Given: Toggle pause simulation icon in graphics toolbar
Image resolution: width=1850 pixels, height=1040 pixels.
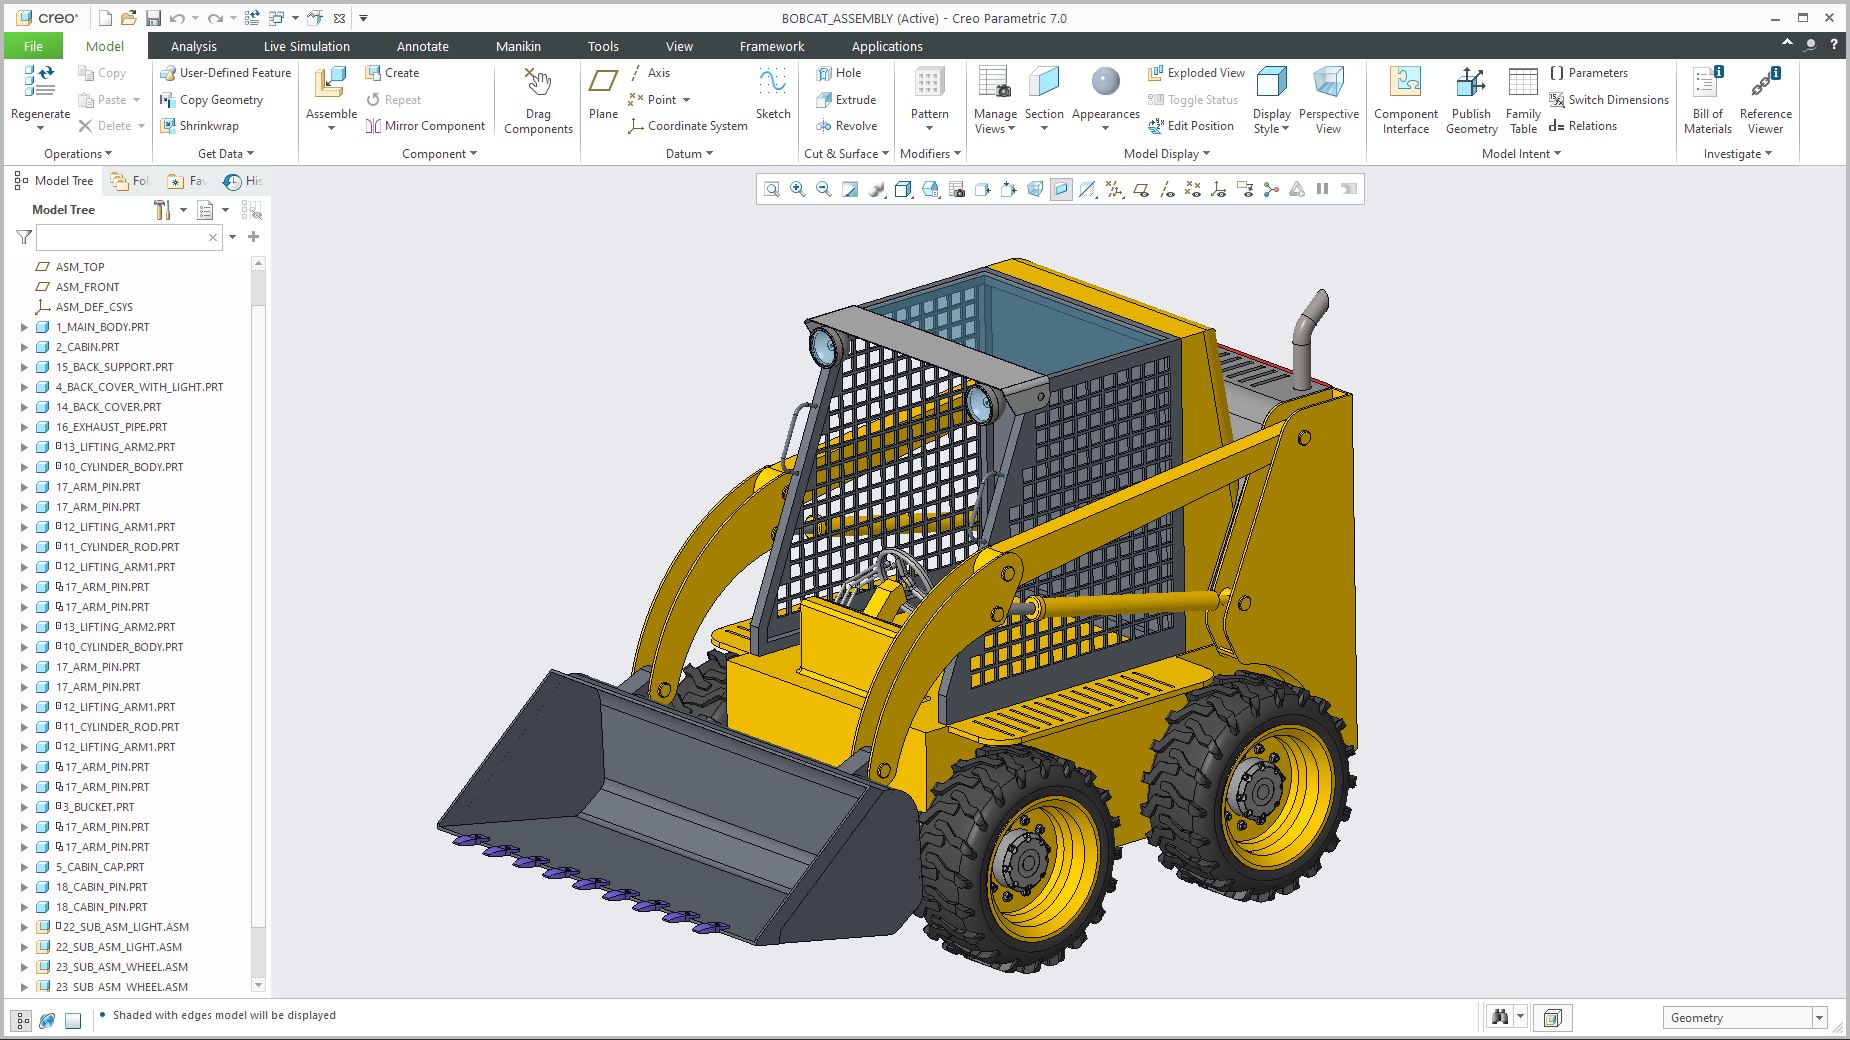Looking at the screenshot, I should 1322,189.
